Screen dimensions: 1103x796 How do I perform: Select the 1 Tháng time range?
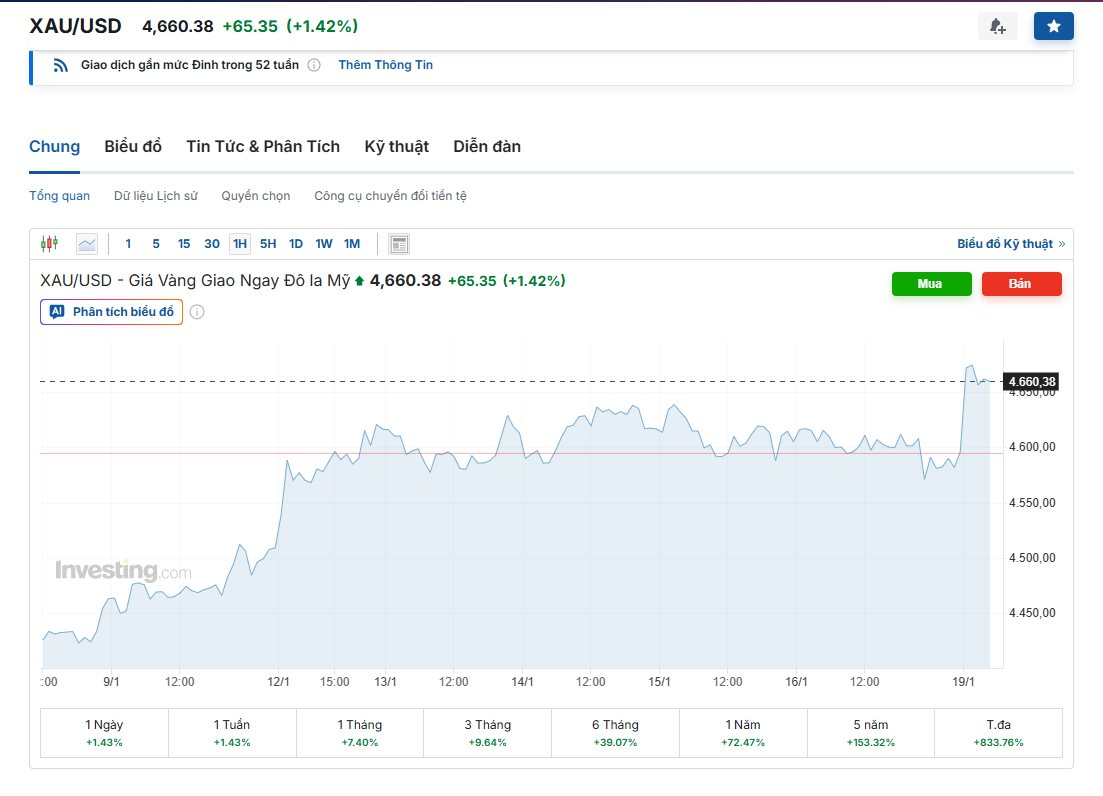[x=359, y=732]
